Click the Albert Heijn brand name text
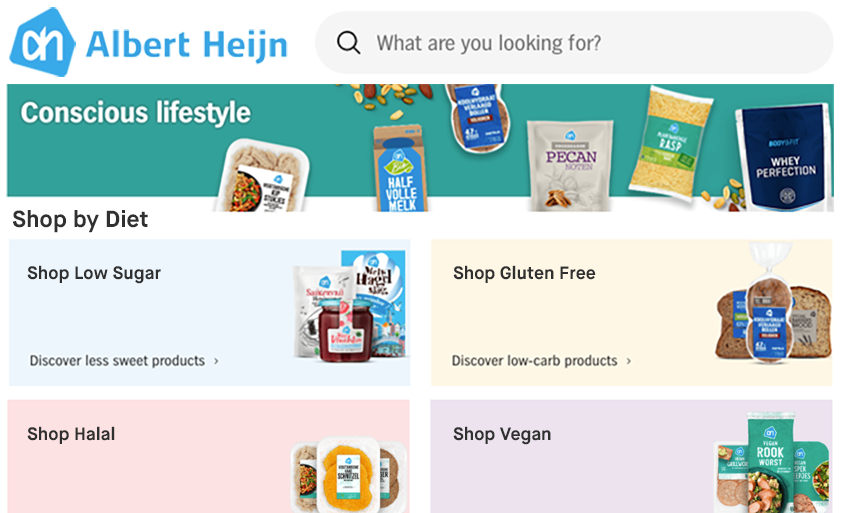The width and height of the screenshot is (844, 513). pyautogui.click(x=187, y=43)
